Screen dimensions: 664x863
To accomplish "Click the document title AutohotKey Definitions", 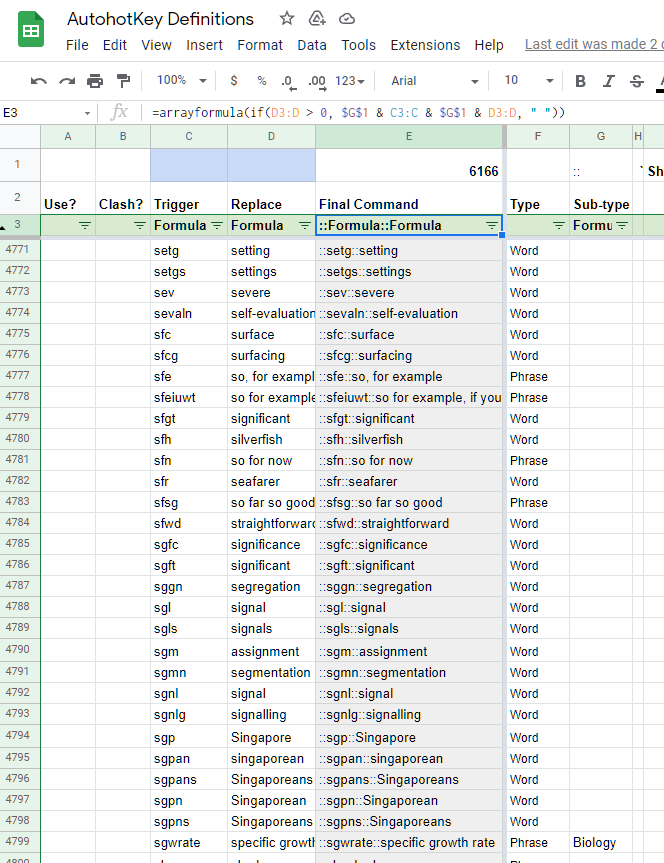I will click(160, 19).
